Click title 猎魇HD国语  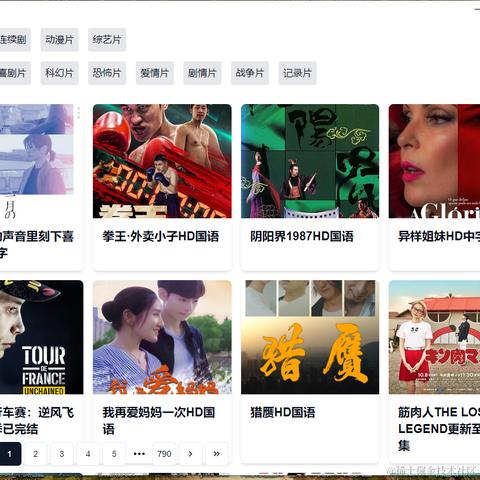click(283, 413)
